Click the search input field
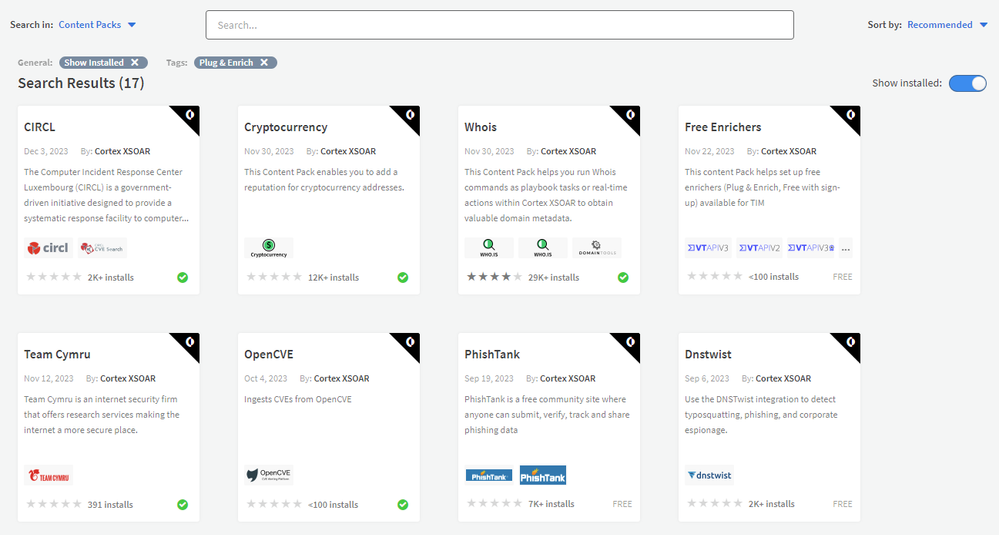The image size is (999, 535). 499,25
